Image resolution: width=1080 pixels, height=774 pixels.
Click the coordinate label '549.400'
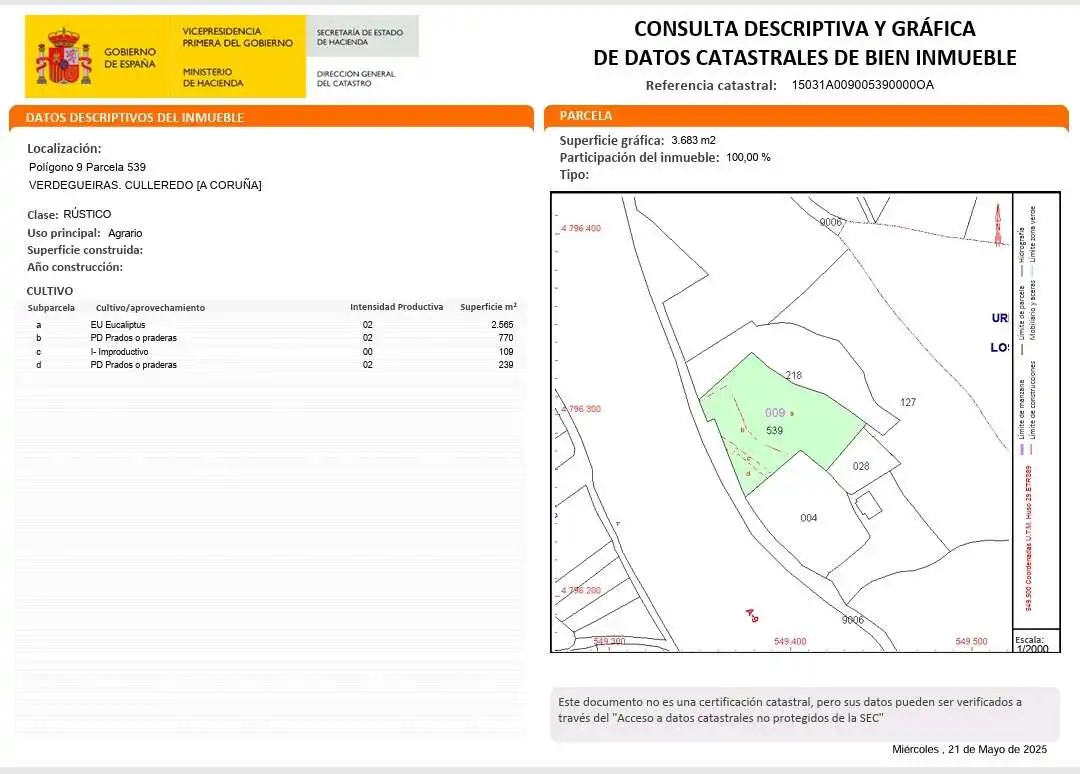click(x=790, y=641)
